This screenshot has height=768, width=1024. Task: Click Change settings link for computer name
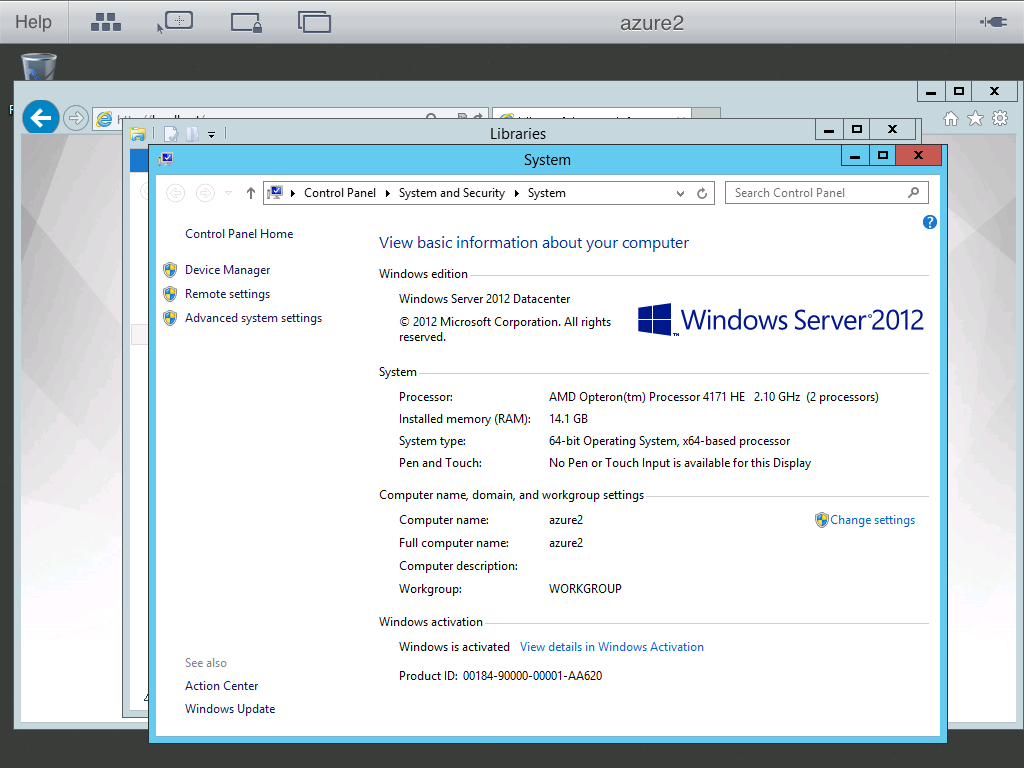[x=872, y=520]
